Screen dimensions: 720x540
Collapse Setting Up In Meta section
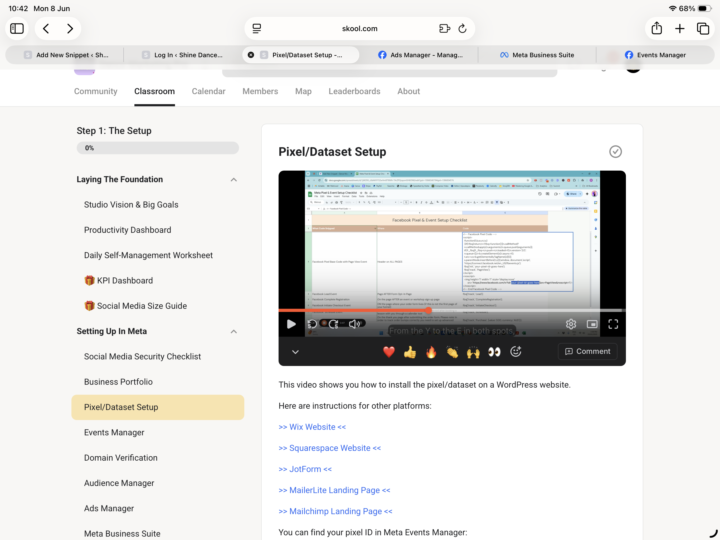tap(234, 332)
